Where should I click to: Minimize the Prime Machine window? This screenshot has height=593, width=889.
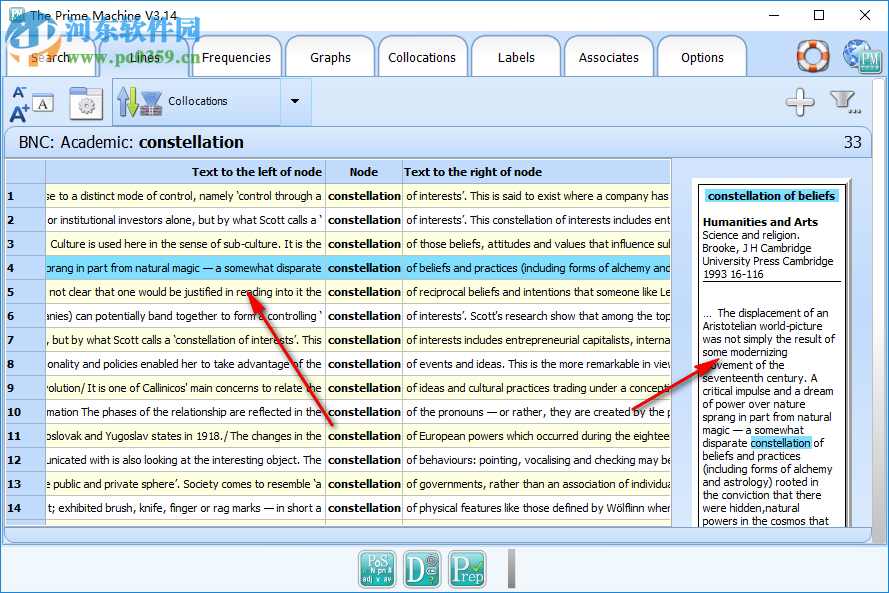774,15
